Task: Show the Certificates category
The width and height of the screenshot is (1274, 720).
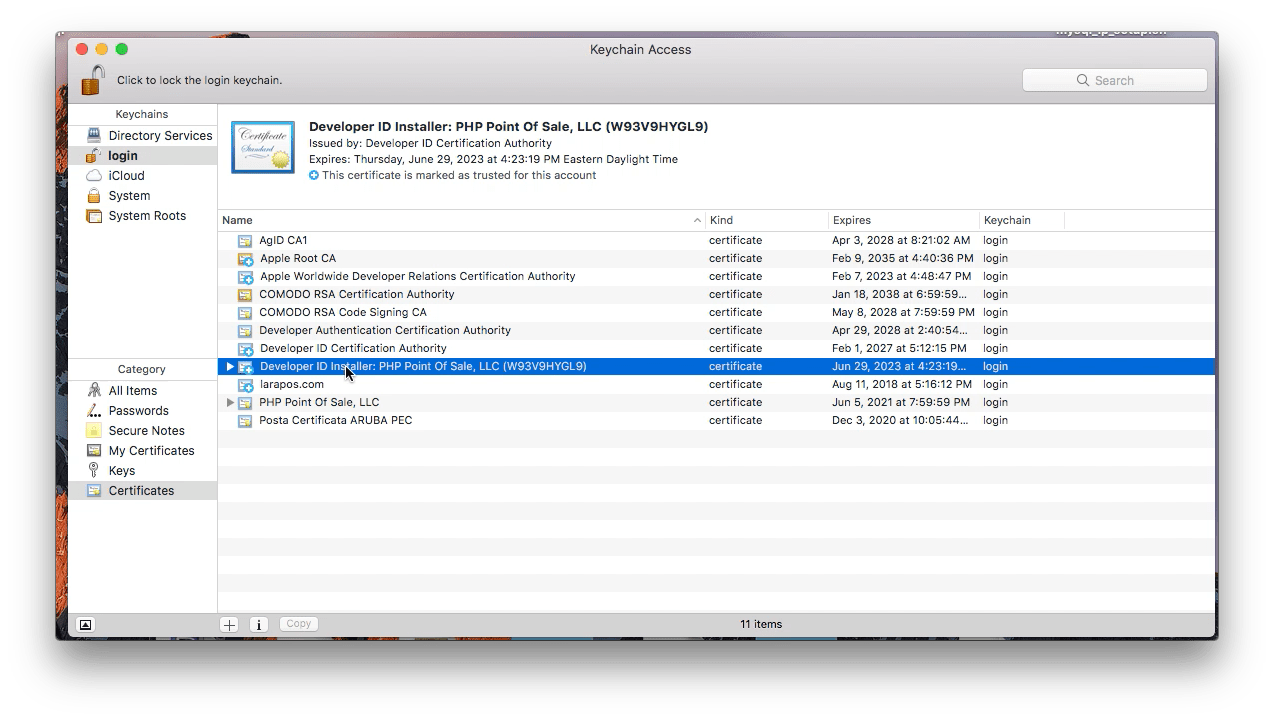Action: 142,491
